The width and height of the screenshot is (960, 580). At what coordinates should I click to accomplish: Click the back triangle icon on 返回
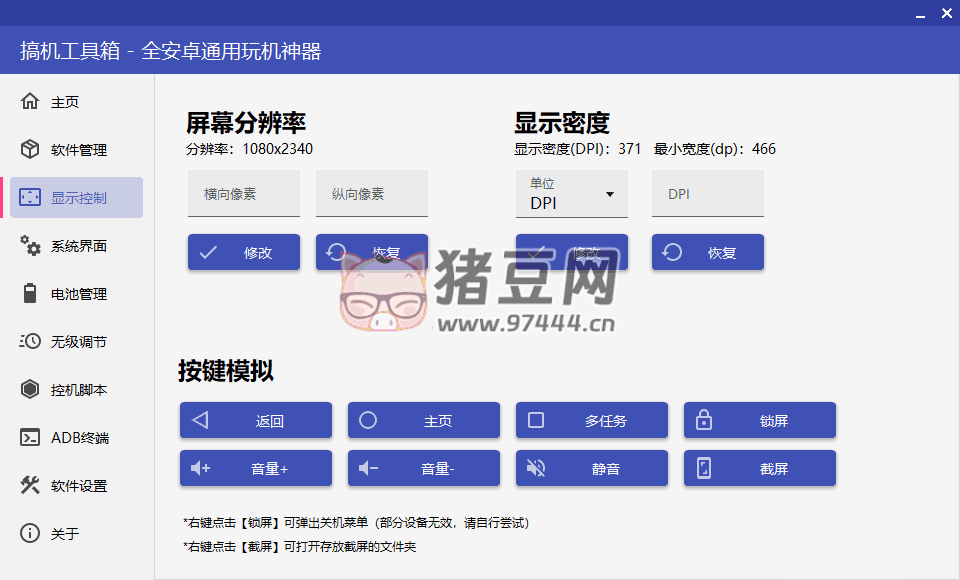[x=199, y=420]
